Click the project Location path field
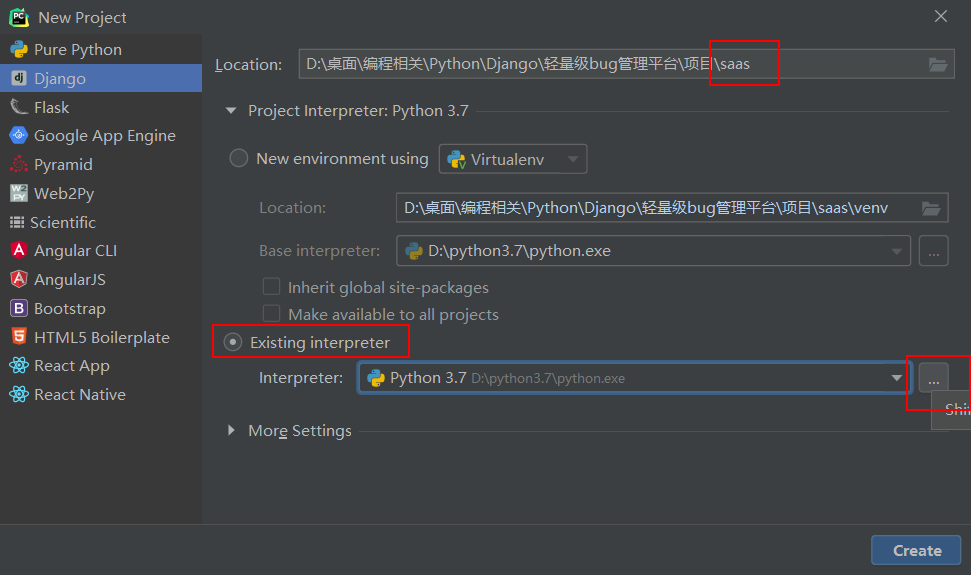The height and width of the screenshot is (575, 971). 626,64
